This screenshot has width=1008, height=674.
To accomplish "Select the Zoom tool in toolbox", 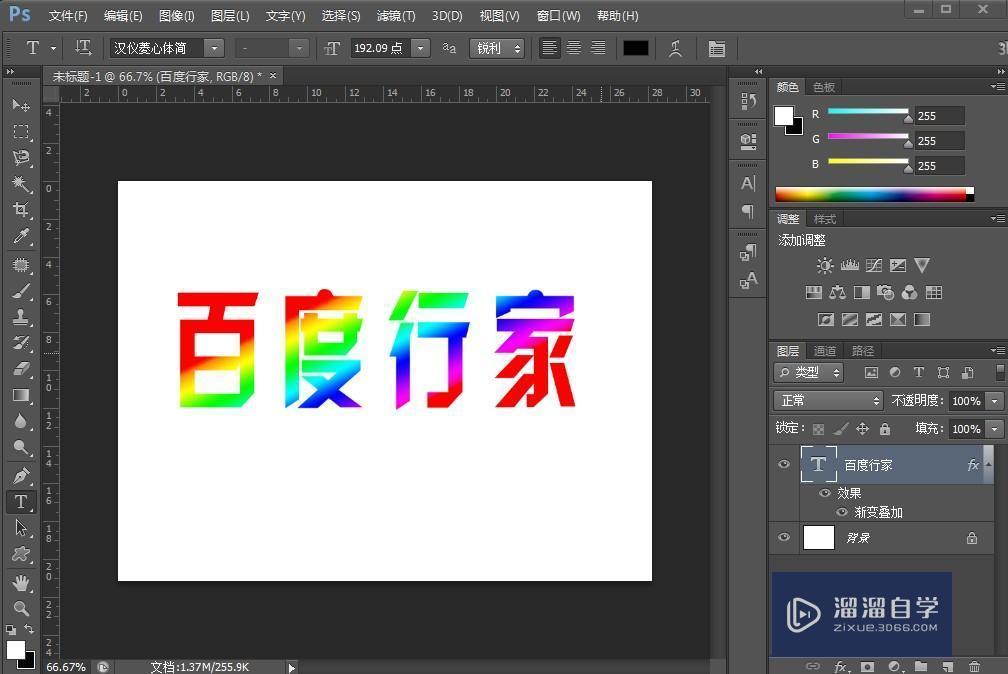I will (21, 608).
